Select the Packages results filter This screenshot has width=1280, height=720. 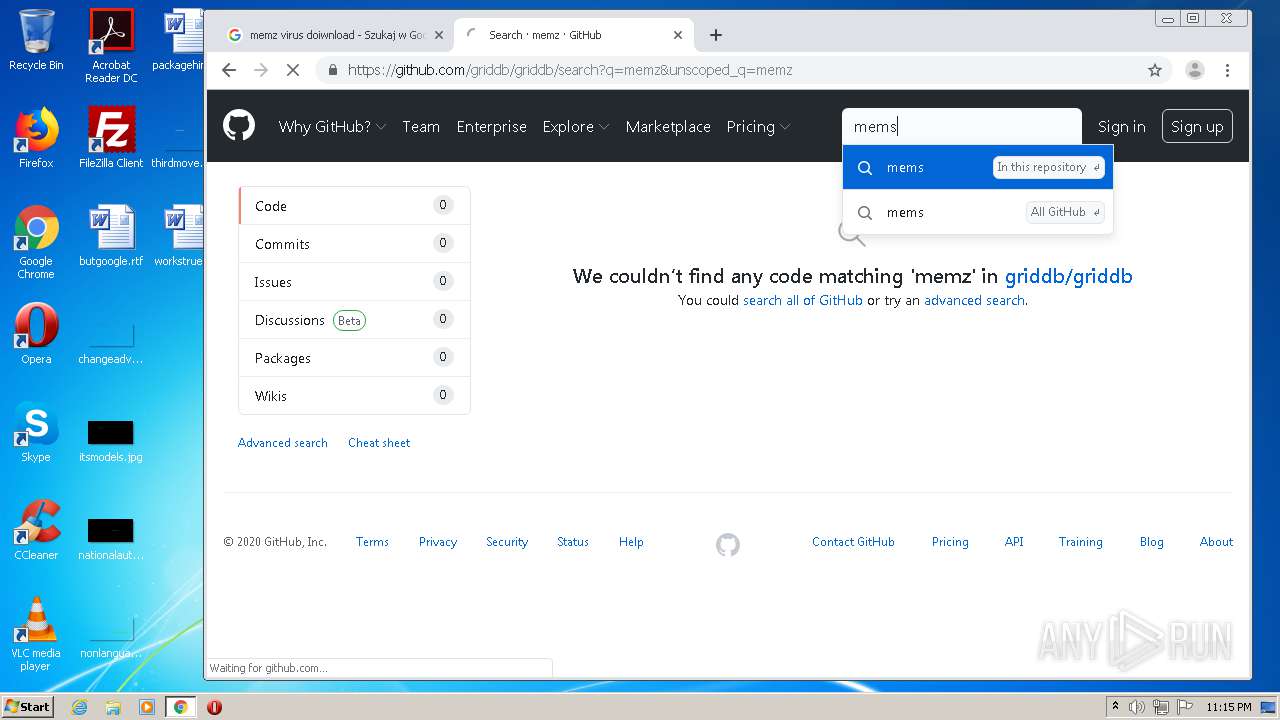point(354,358)
